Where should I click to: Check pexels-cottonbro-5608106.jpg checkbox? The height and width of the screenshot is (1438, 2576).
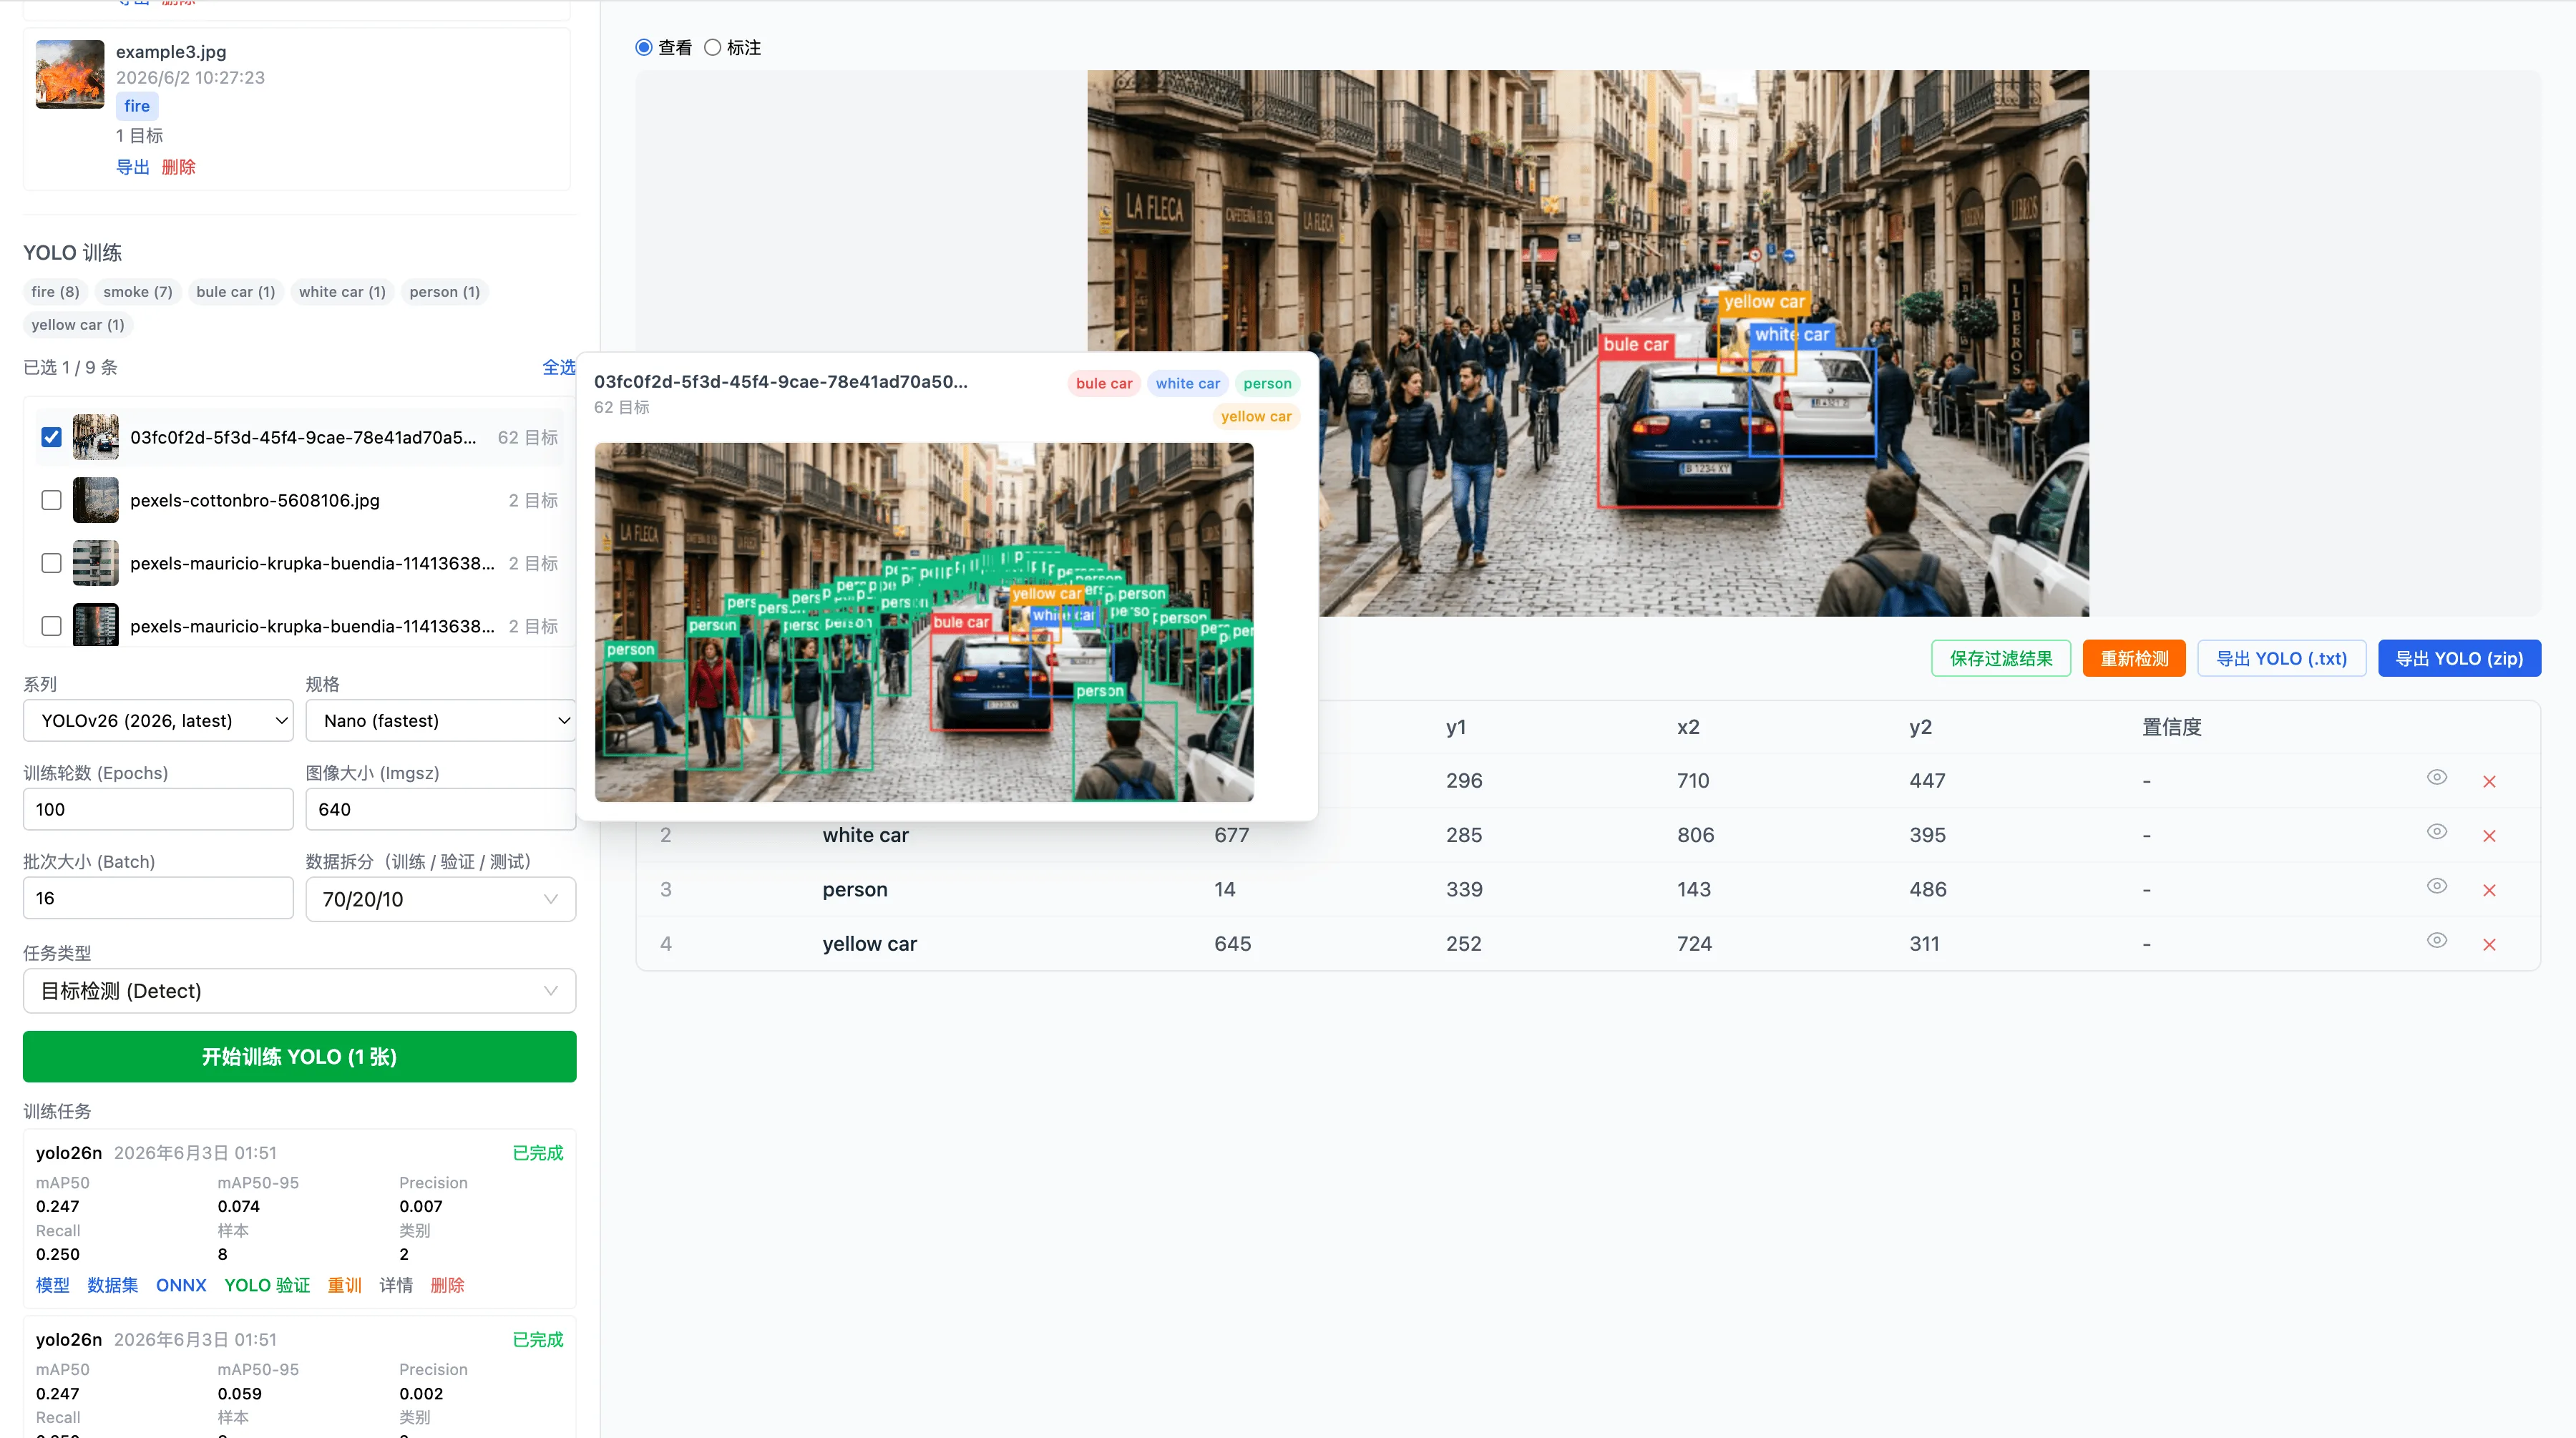[51, 500]
